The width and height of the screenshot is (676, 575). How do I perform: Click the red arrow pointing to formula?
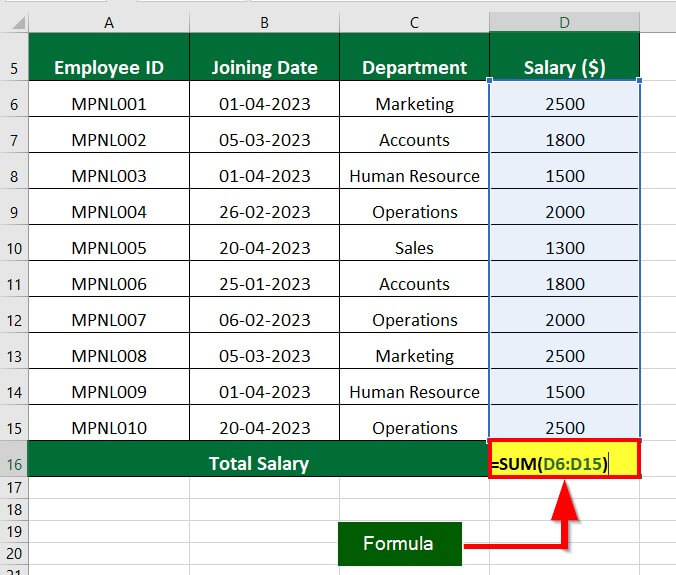click(567, 505)
